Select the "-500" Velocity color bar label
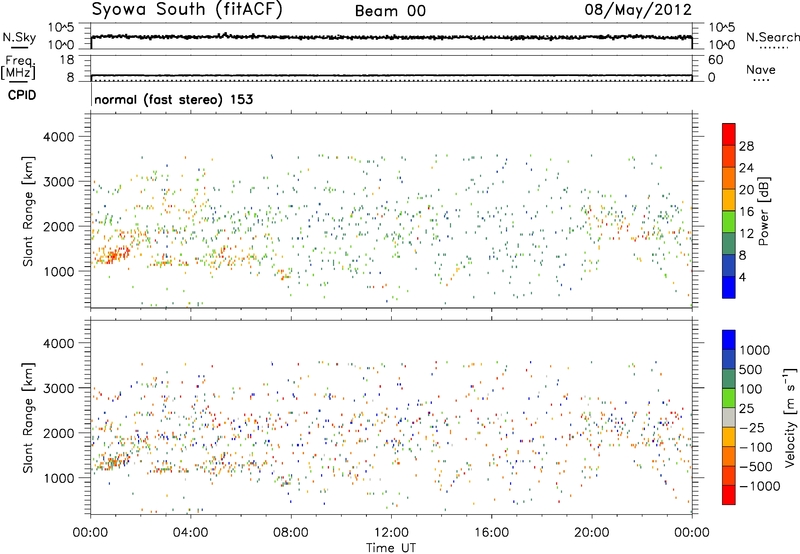The image size is (800, 554). (756, 466)
